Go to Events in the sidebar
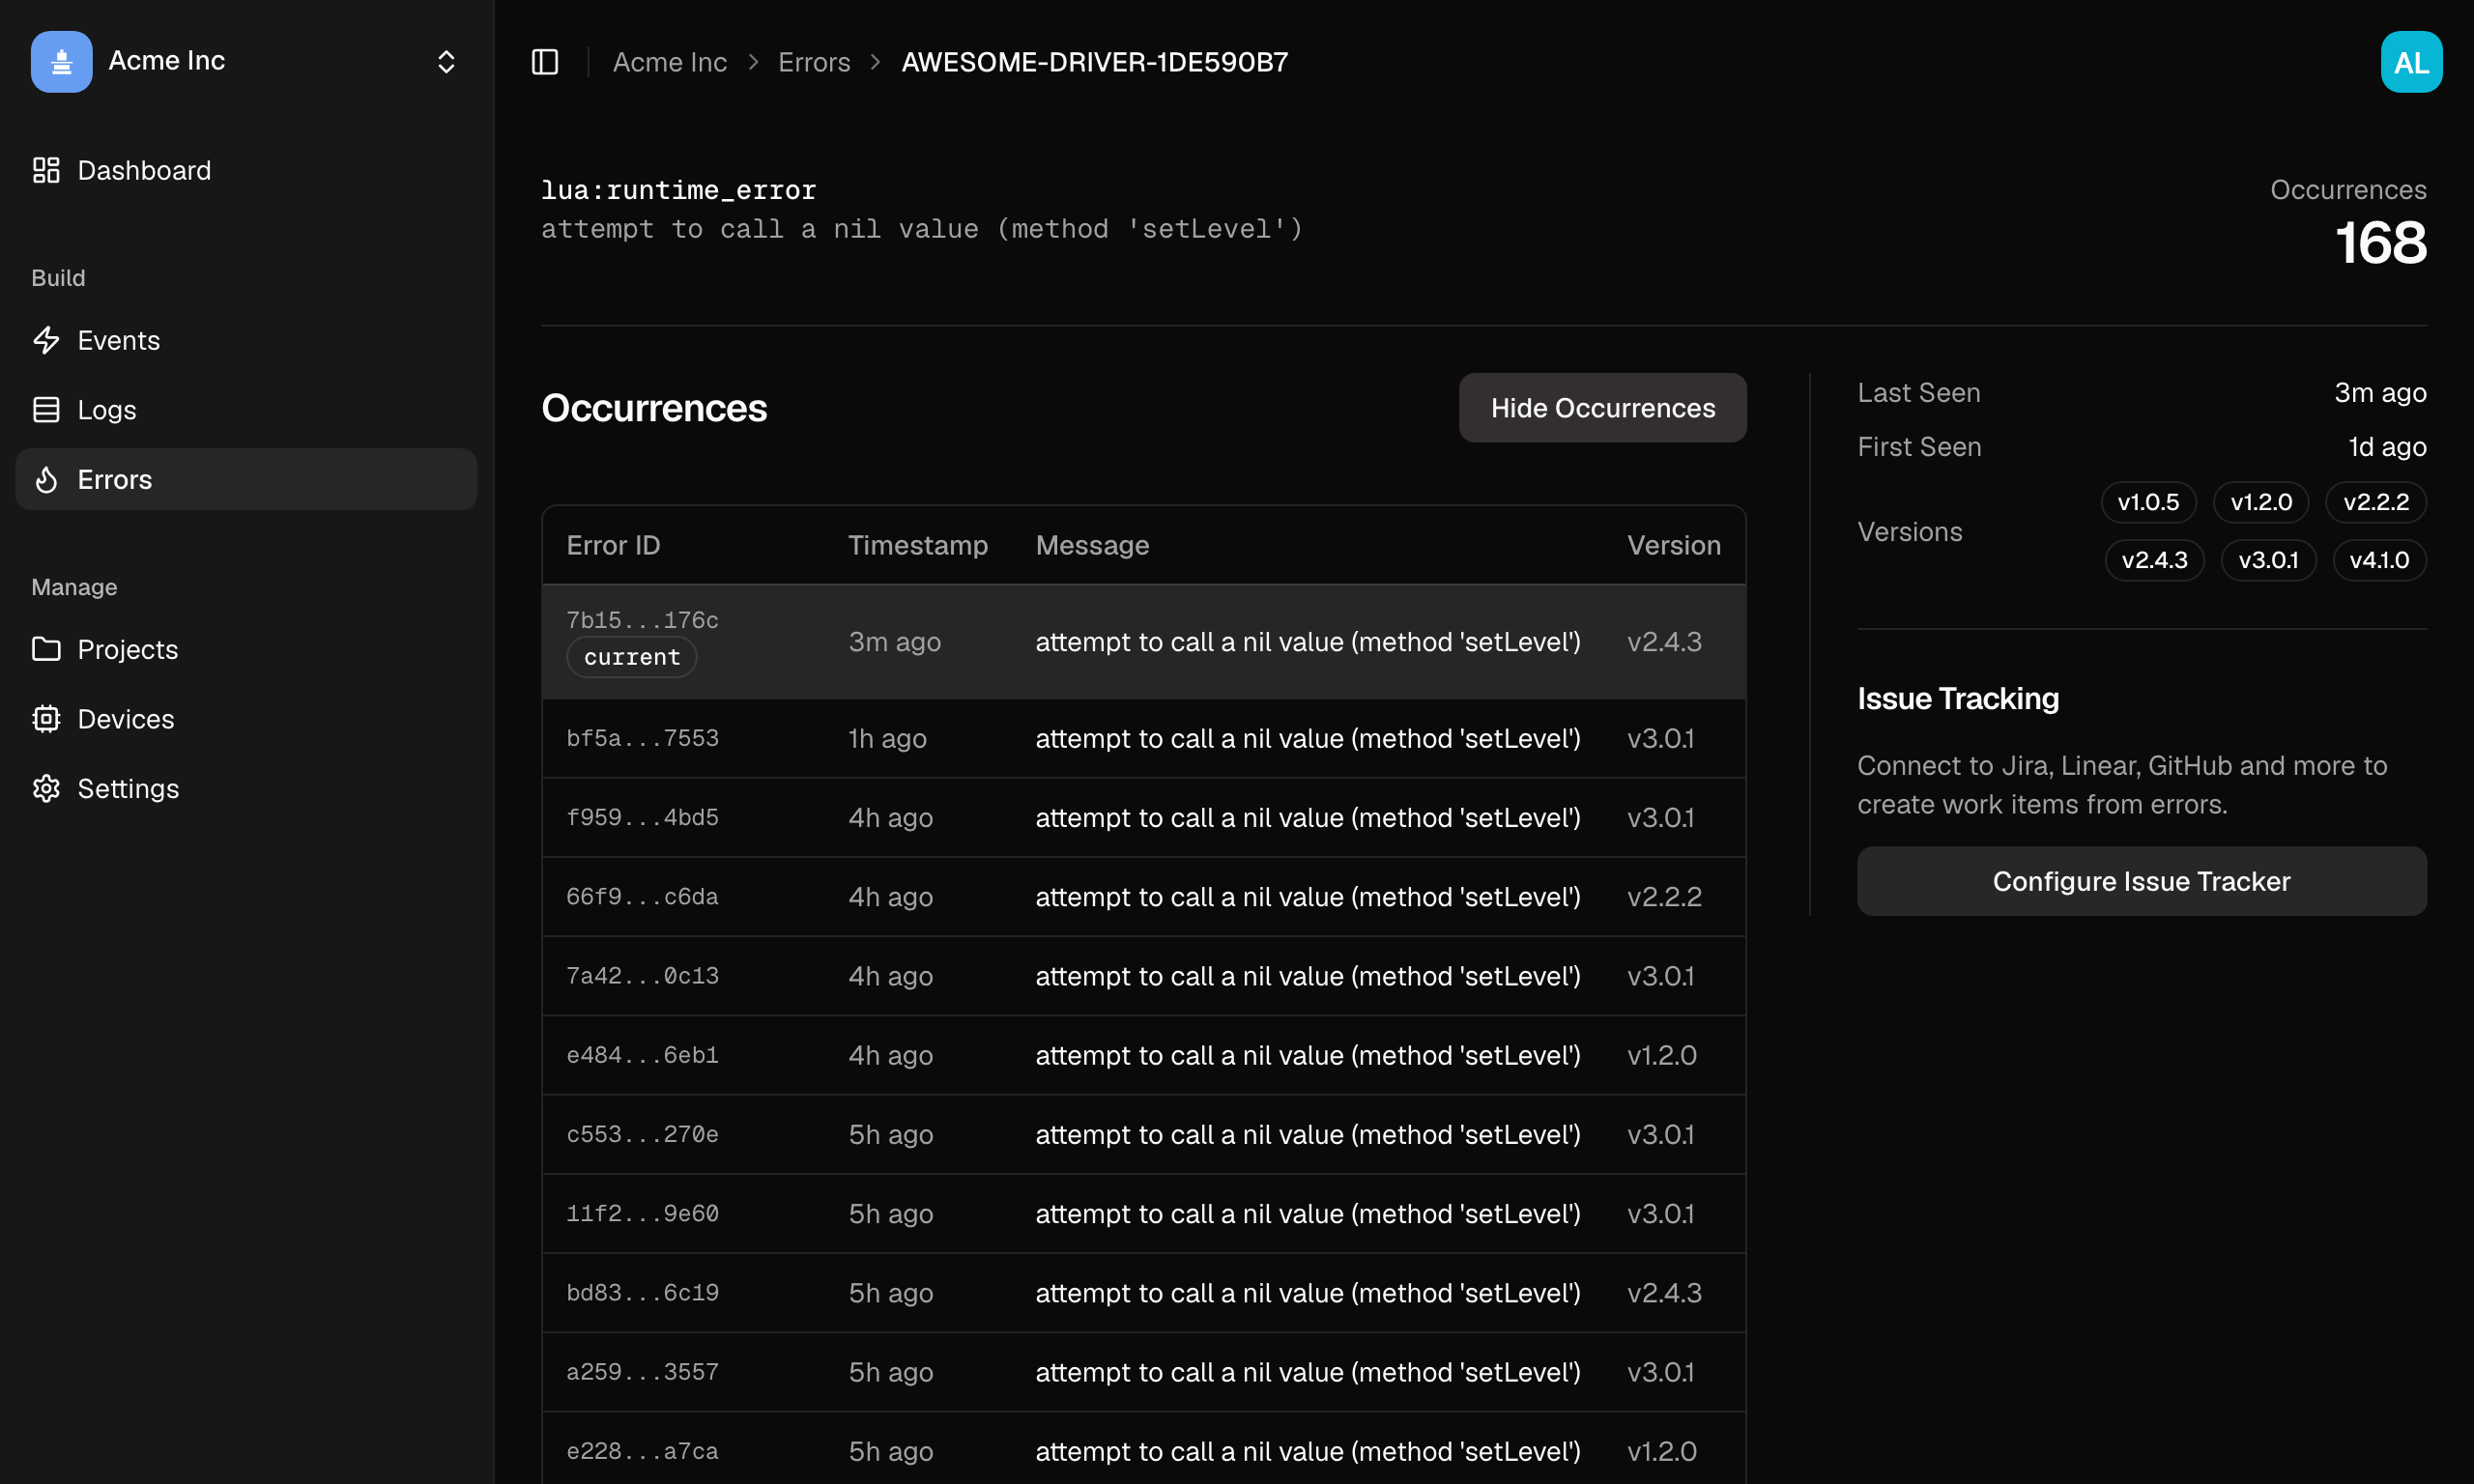The image size is (2474, 1484). tap(246, 341)
